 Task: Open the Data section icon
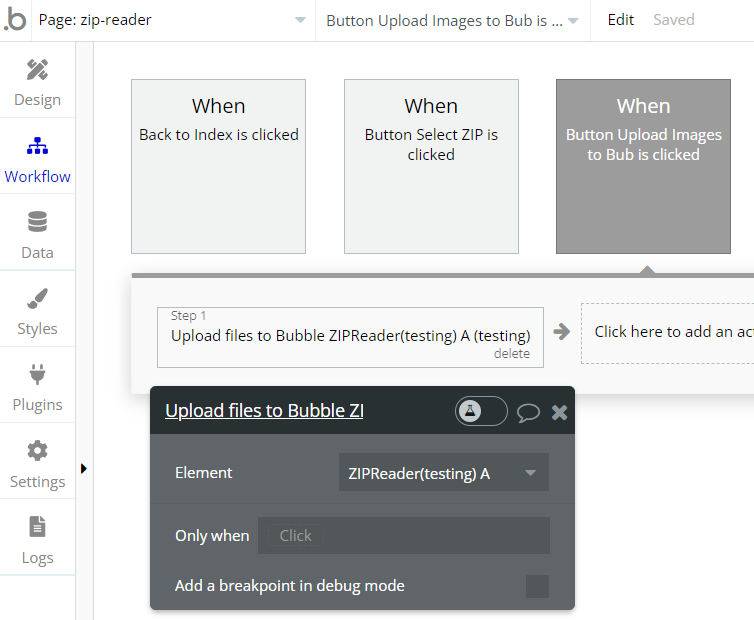tap(37, 222)
